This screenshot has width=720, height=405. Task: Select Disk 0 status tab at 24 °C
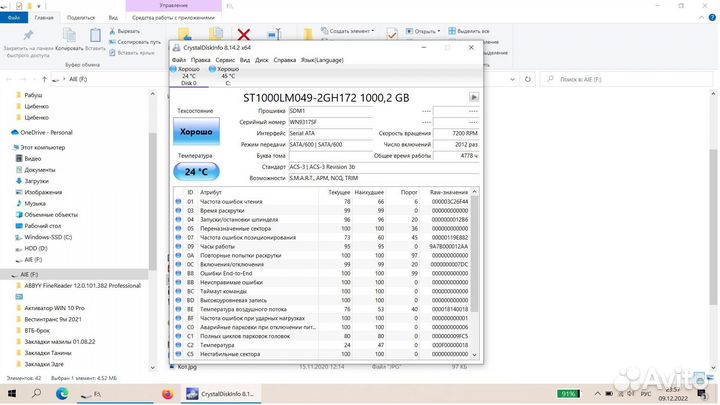189,76
